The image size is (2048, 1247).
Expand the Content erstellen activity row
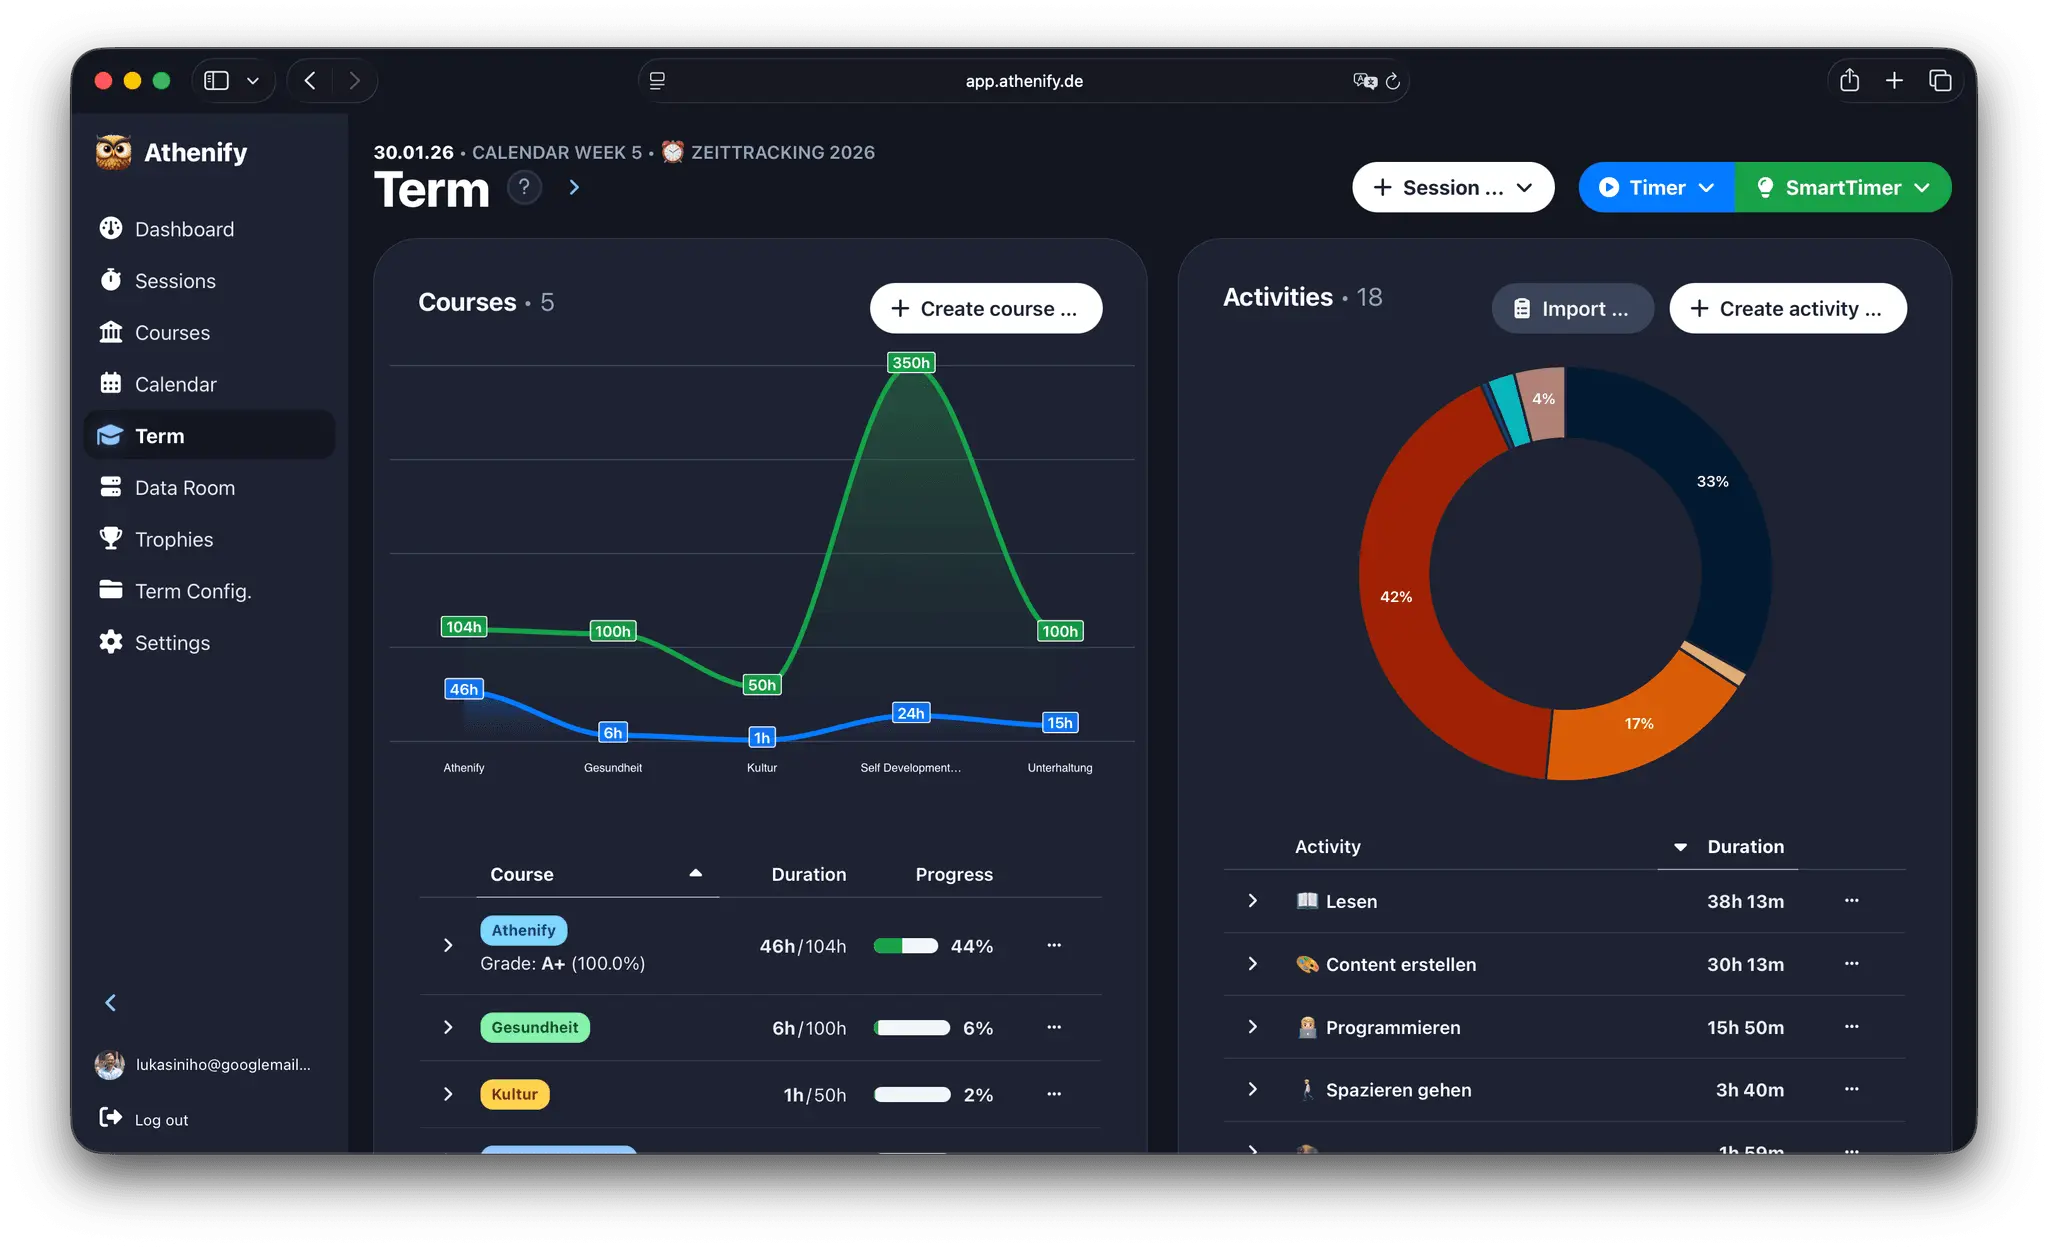(x=1253, y=963)
